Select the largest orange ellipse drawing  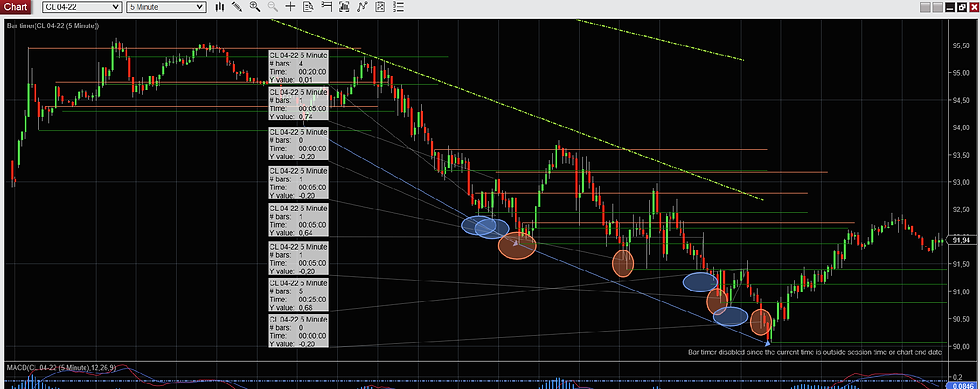(x=517, y=245)
